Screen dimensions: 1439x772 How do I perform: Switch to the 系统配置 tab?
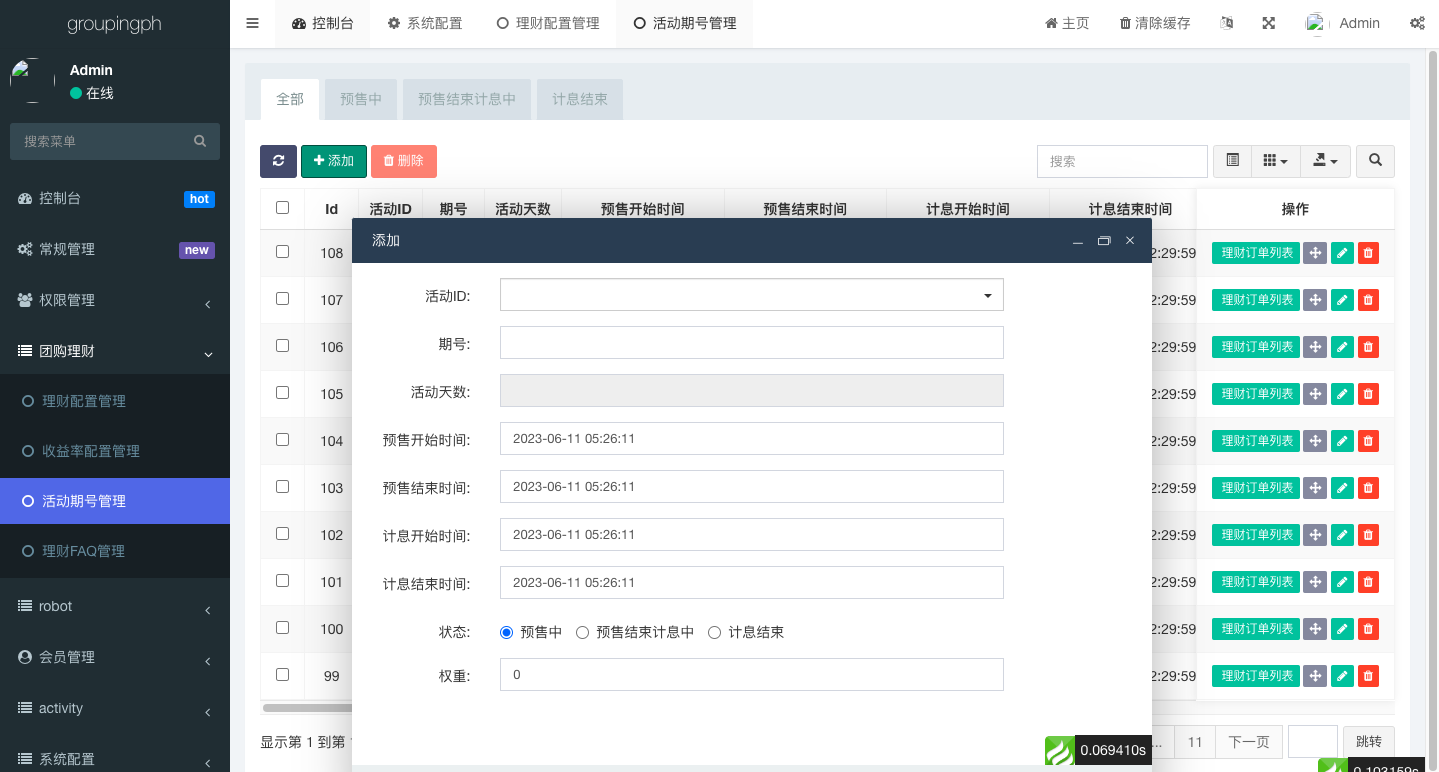424,23
